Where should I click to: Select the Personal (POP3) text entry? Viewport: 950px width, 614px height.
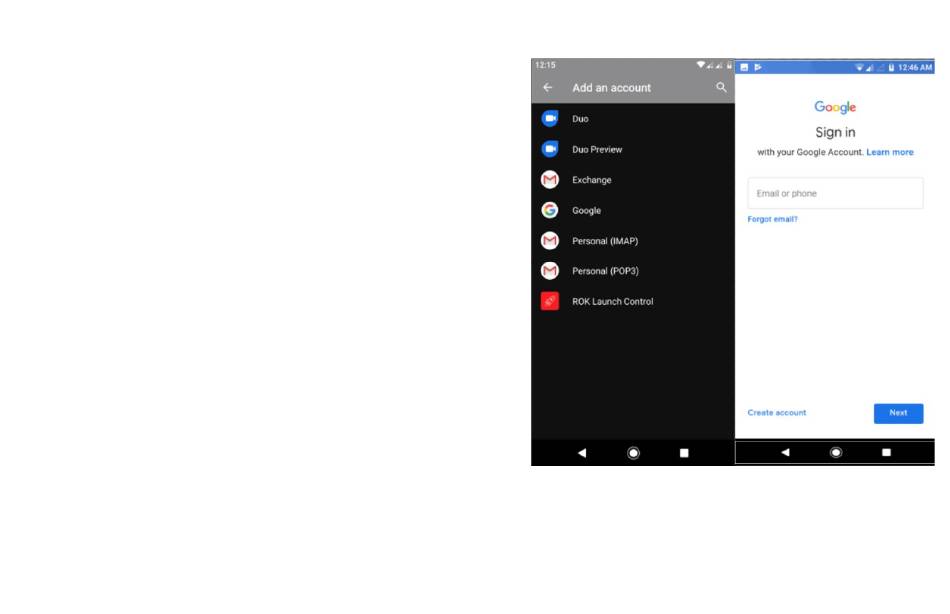(604, 271)
